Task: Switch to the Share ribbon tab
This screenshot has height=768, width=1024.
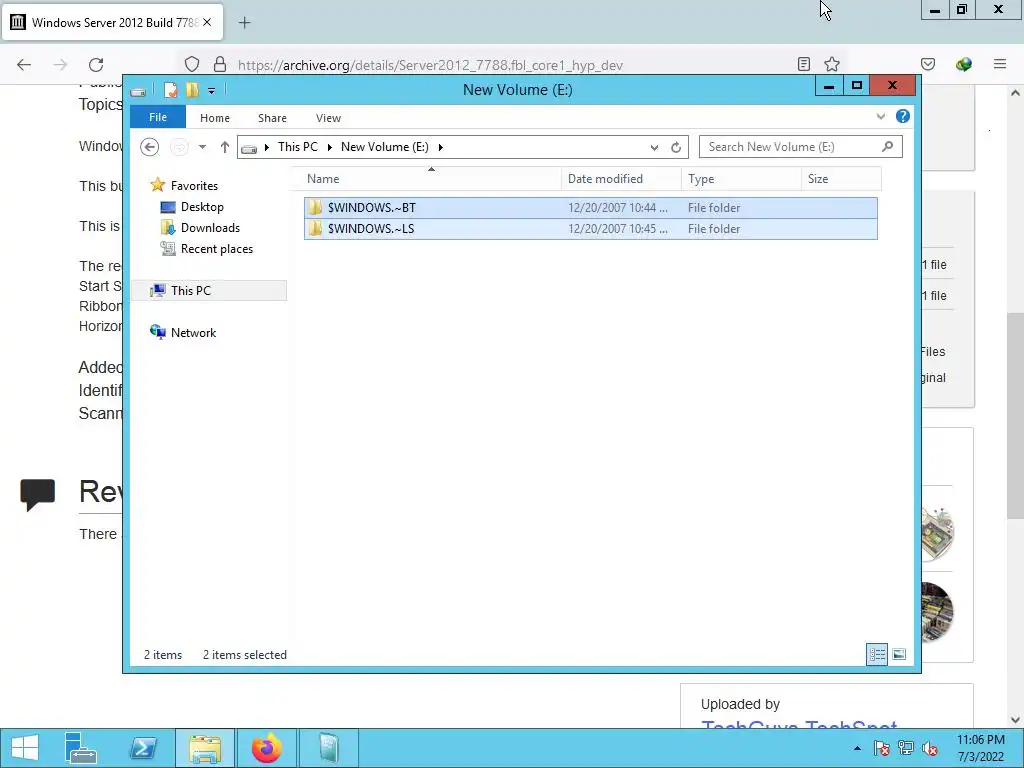Action: click(272, 118)
